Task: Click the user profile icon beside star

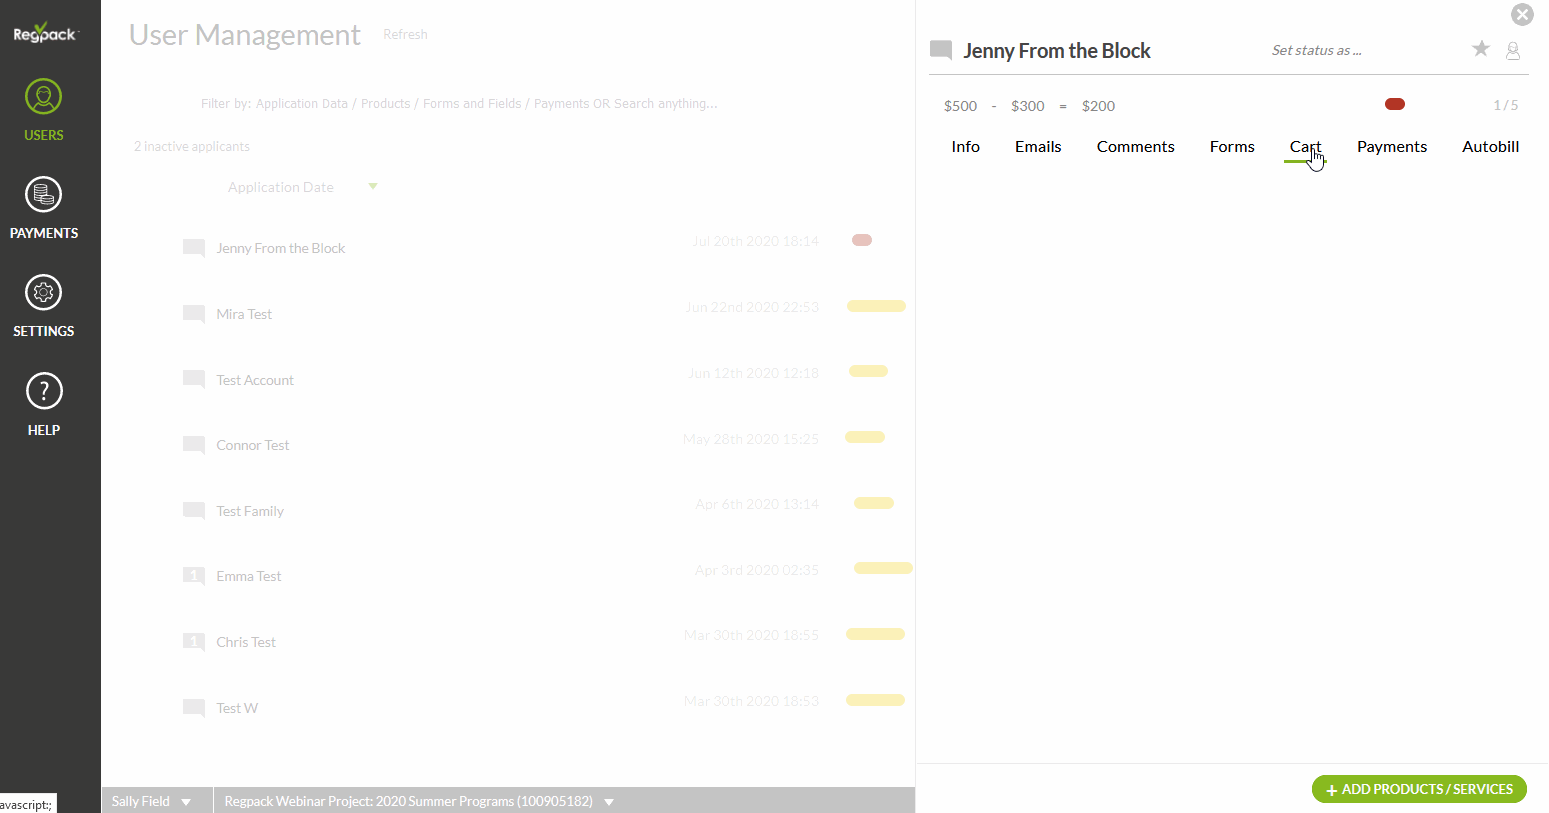Action: click(x=1512, y=51)
